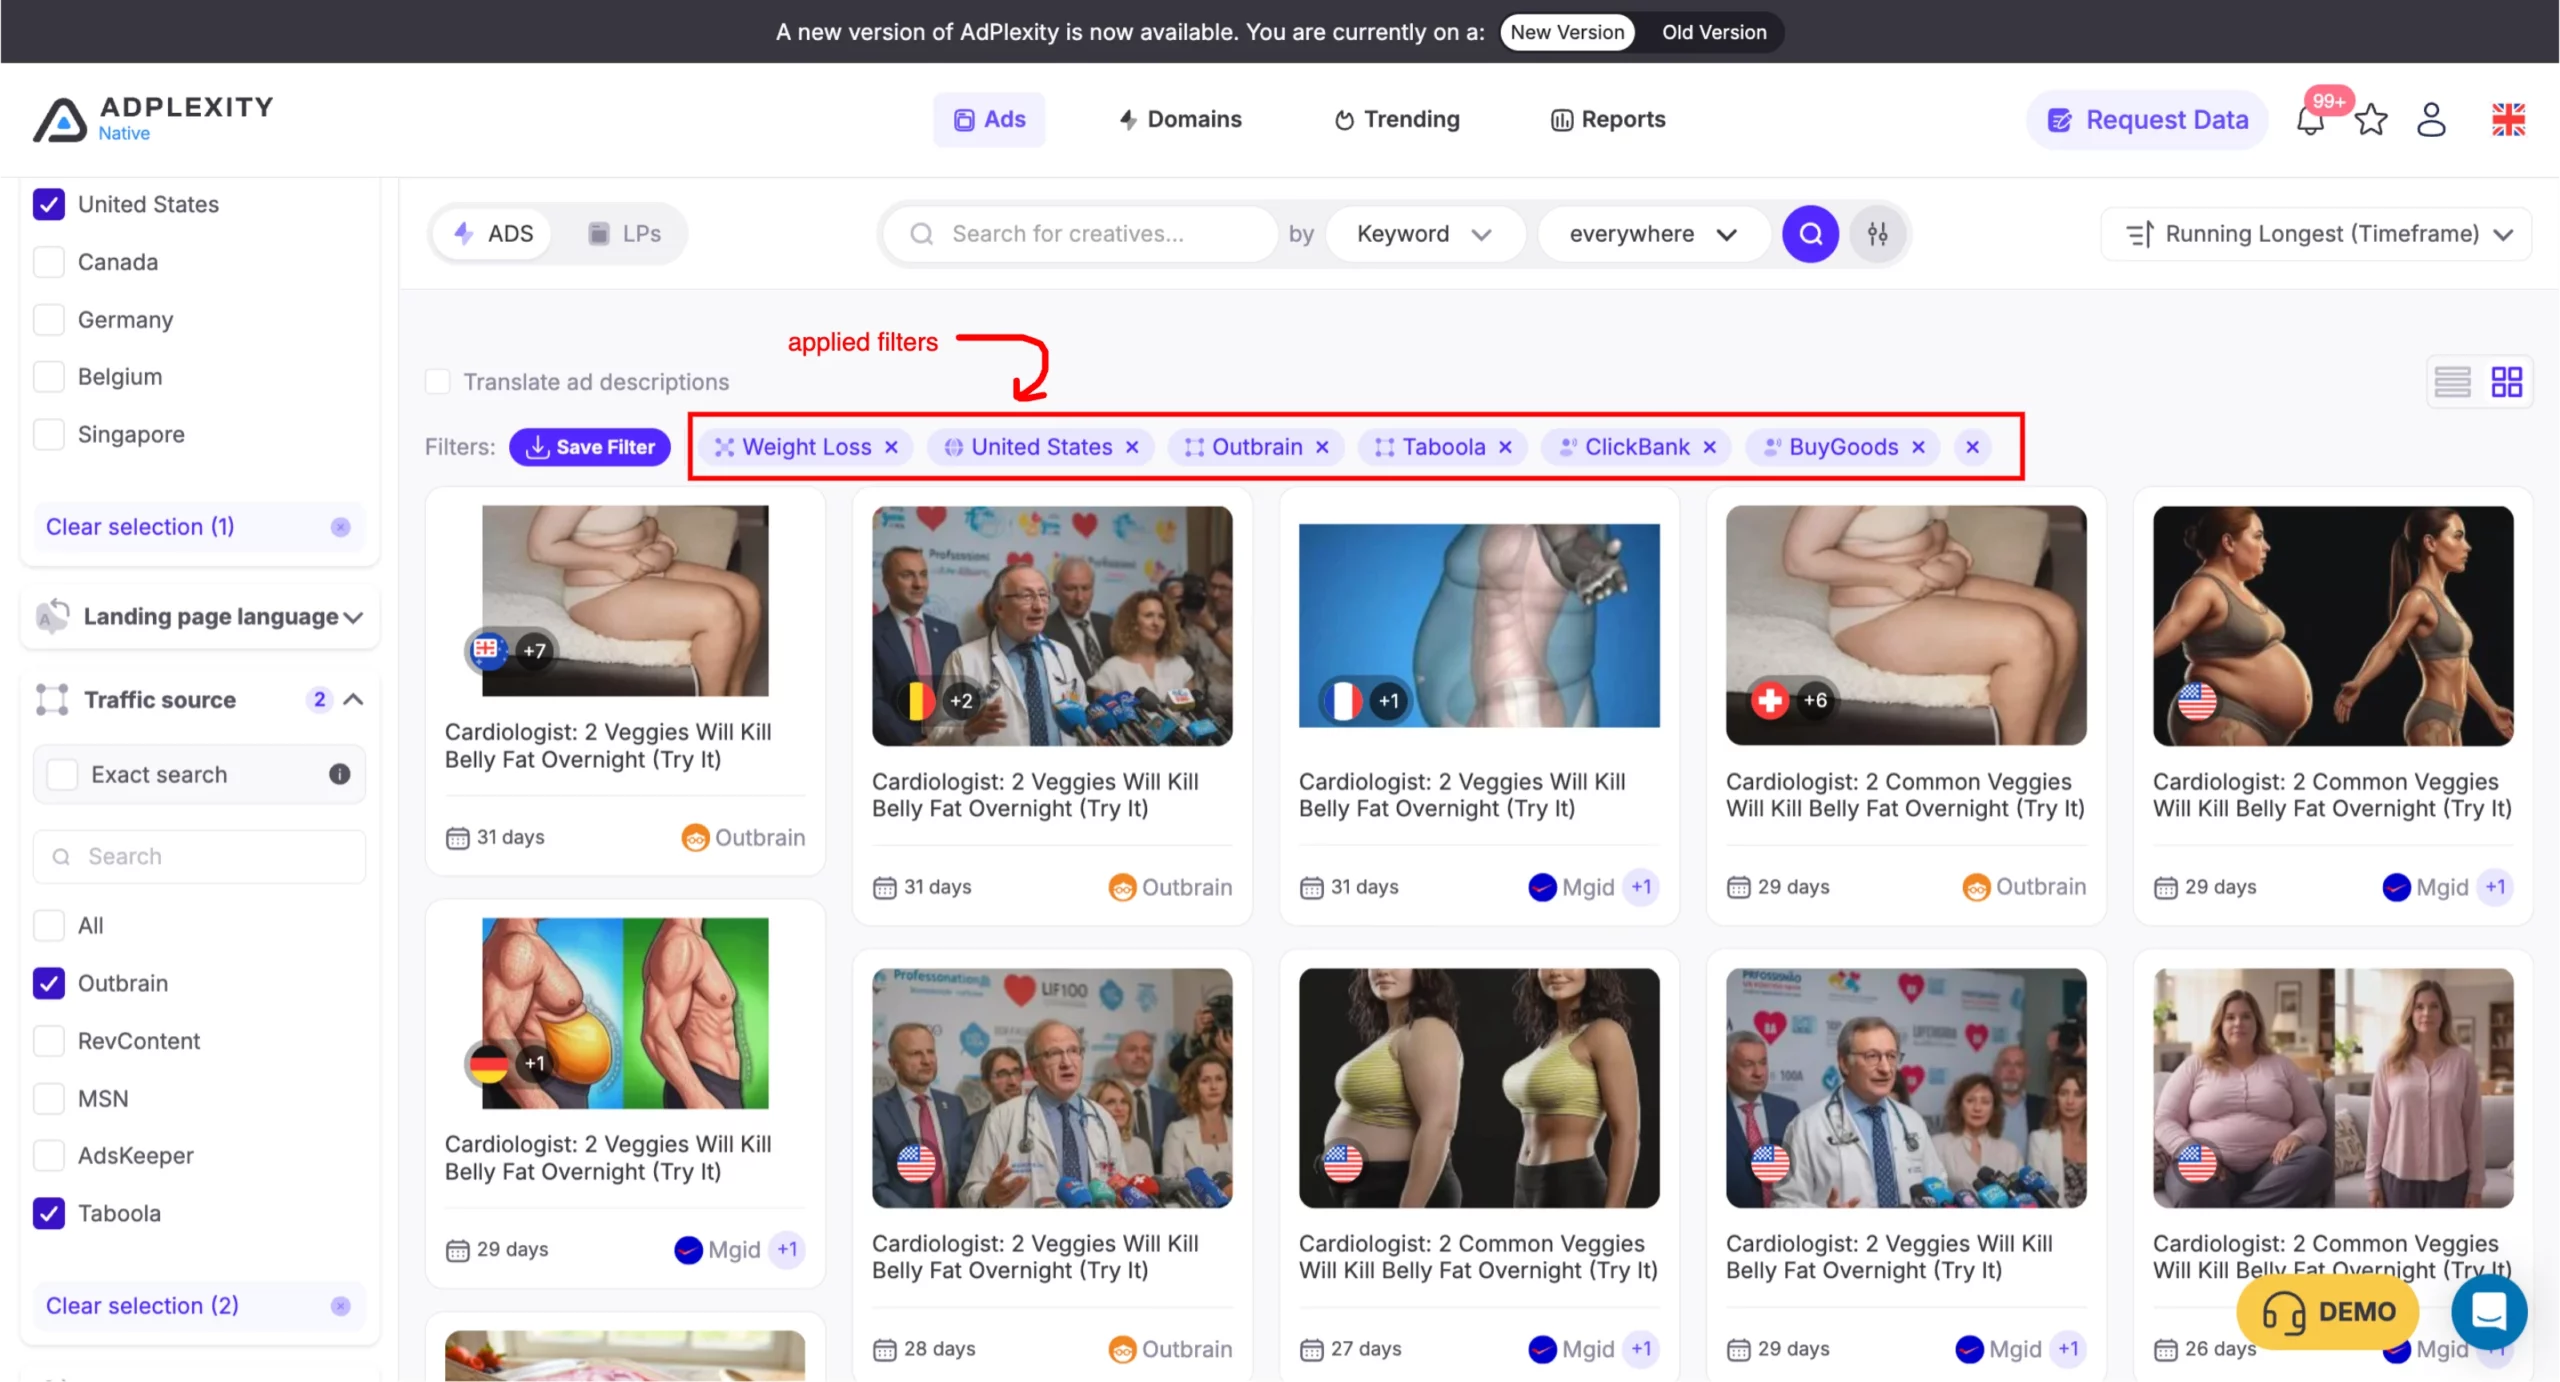Click +6 countries badge on Swiss-flag ad
The image size is (2560, 1382).
pos(1815,700)
